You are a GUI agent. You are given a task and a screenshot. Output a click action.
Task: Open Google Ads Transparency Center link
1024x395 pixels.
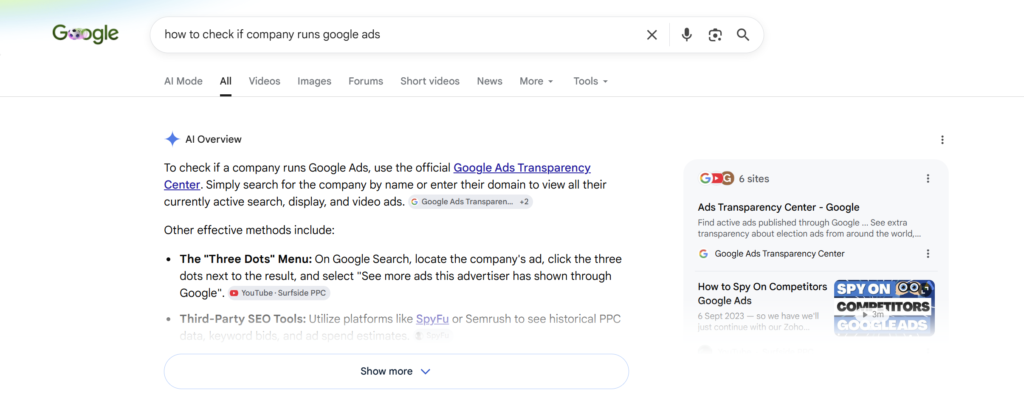522,168
